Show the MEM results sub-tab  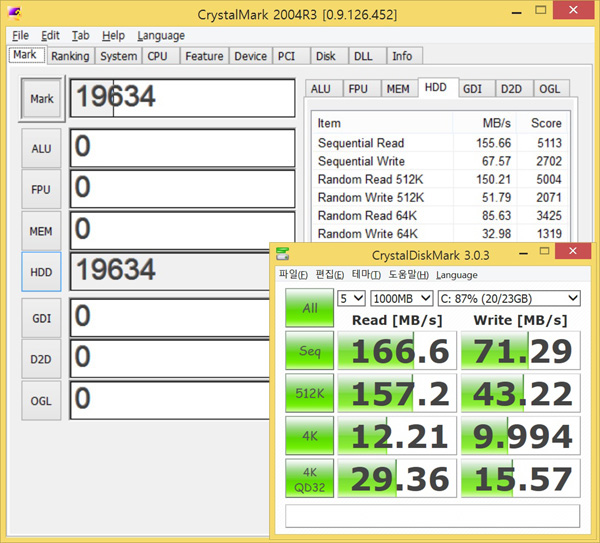coord(399,89)
